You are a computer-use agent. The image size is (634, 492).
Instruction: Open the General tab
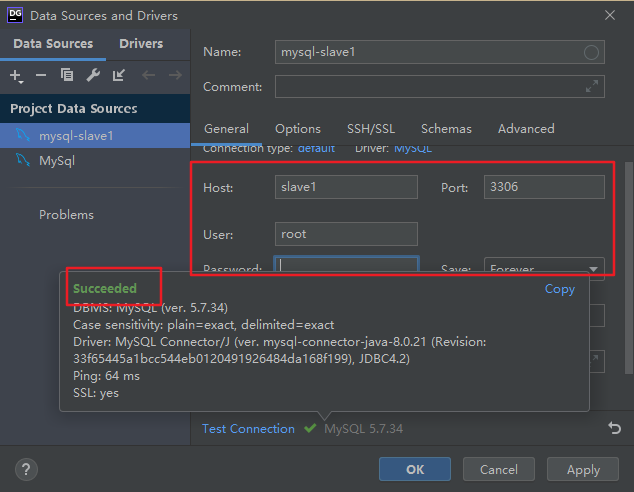(x=226, y=129)
